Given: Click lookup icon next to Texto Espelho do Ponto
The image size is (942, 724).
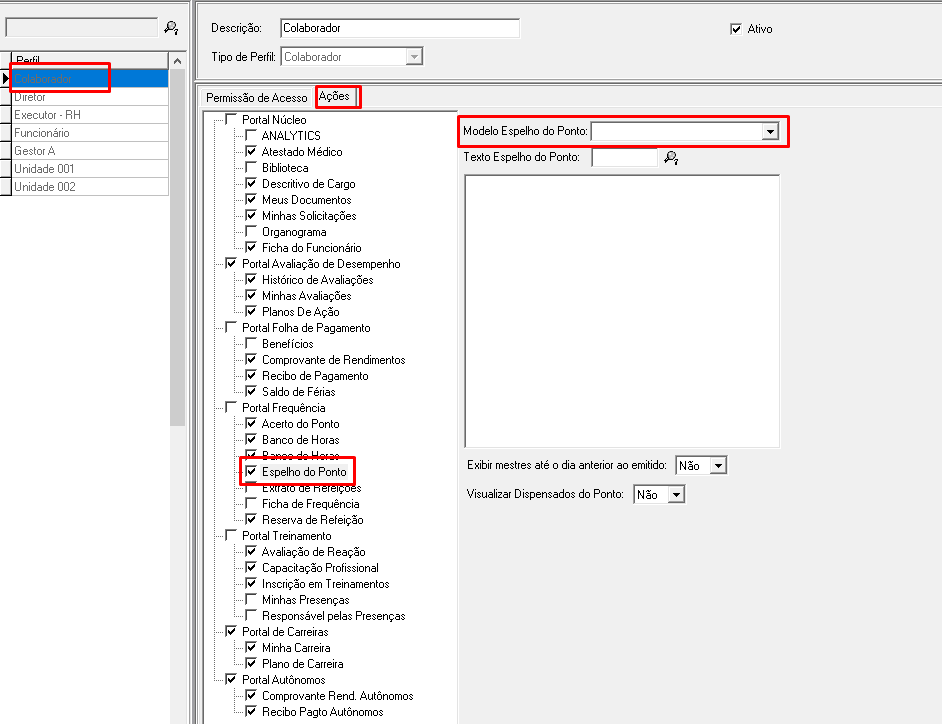Looking at the screenshot, I should pyautogui.click(x=671, y=157).
